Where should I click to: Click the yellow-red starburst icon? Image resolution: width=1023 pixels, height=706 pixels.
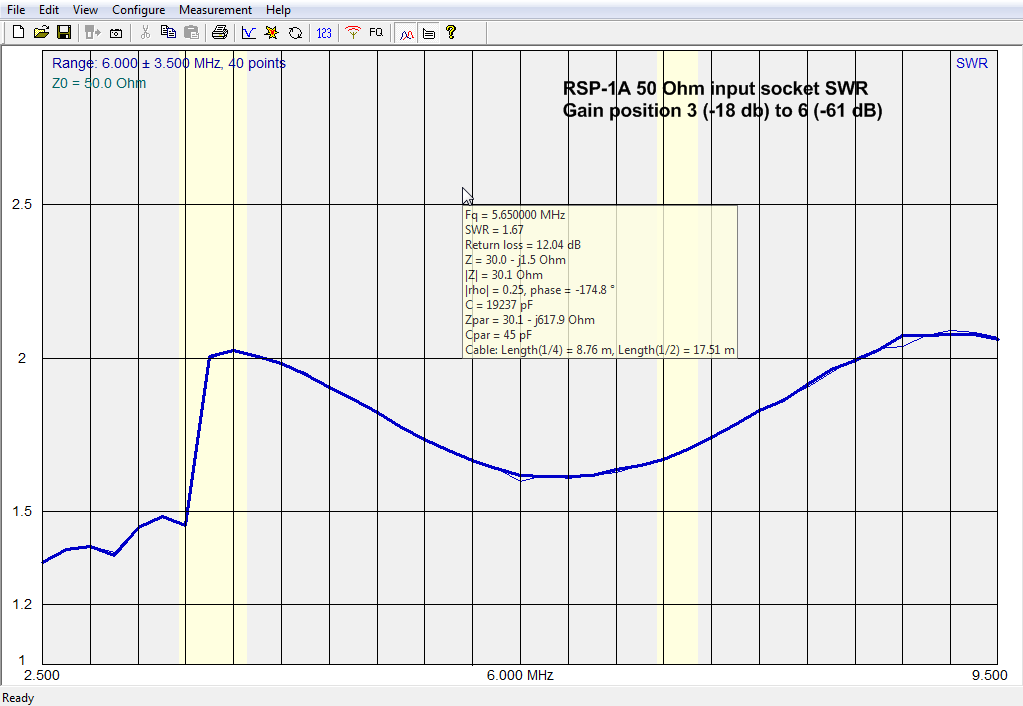click(x=271, y=32)
